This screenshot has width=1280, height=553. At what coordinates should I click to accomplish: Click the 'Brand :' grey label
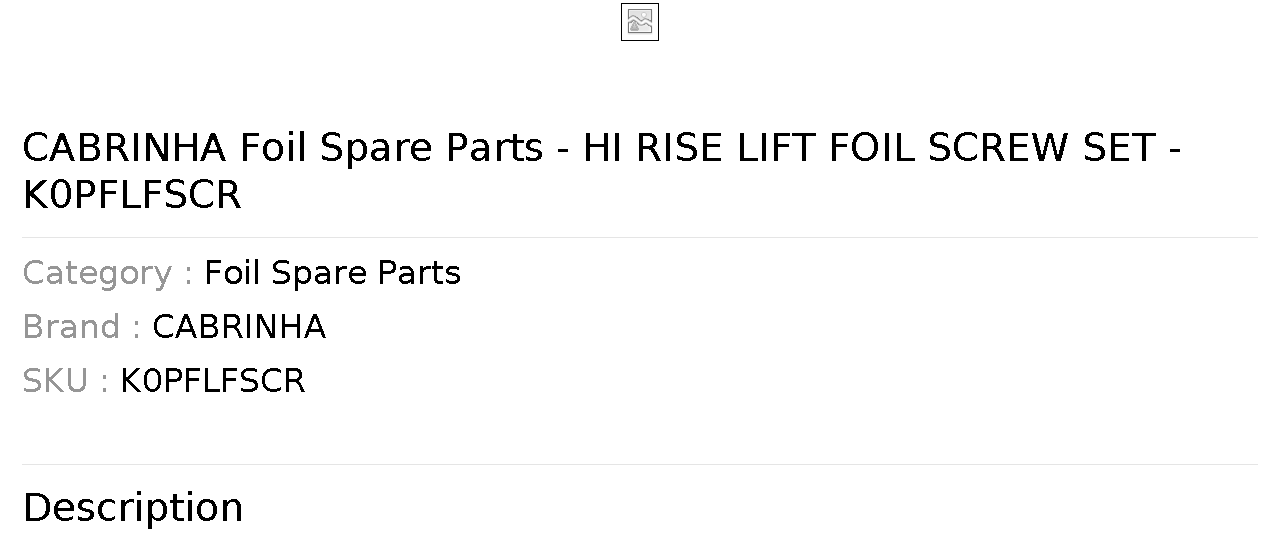[81, 327]
